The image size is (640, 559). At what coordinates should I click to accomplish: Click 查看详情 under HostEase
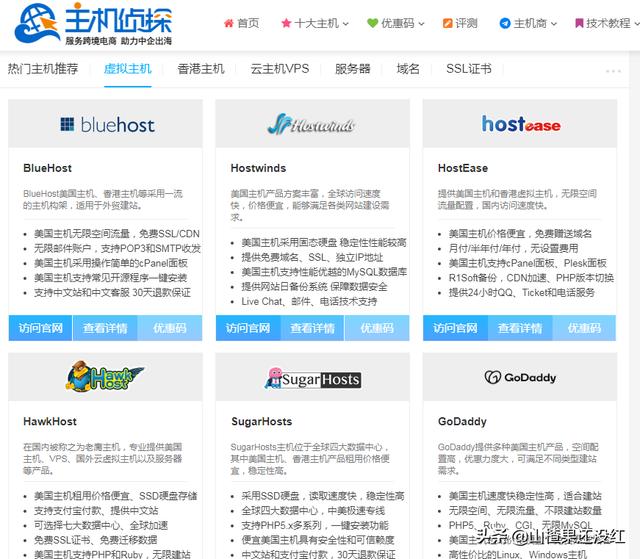click(x=520, y=328)
